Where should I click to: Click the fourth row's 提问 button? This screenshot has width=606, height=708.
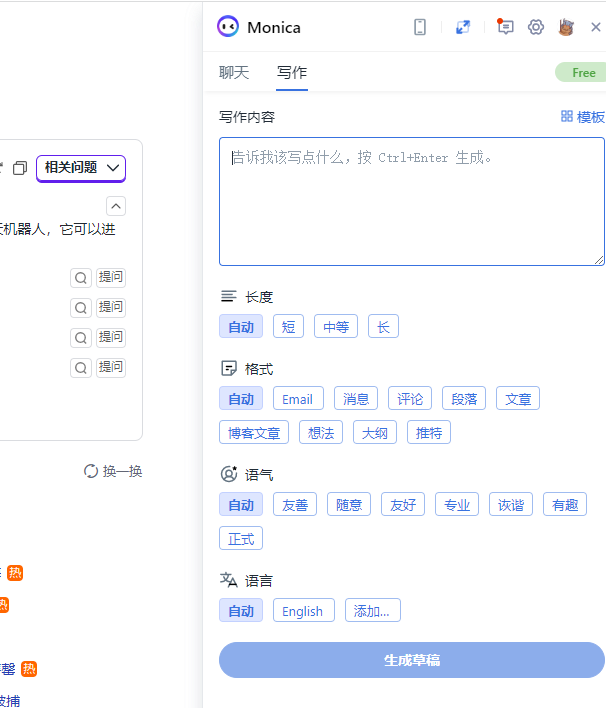(111, 367)
